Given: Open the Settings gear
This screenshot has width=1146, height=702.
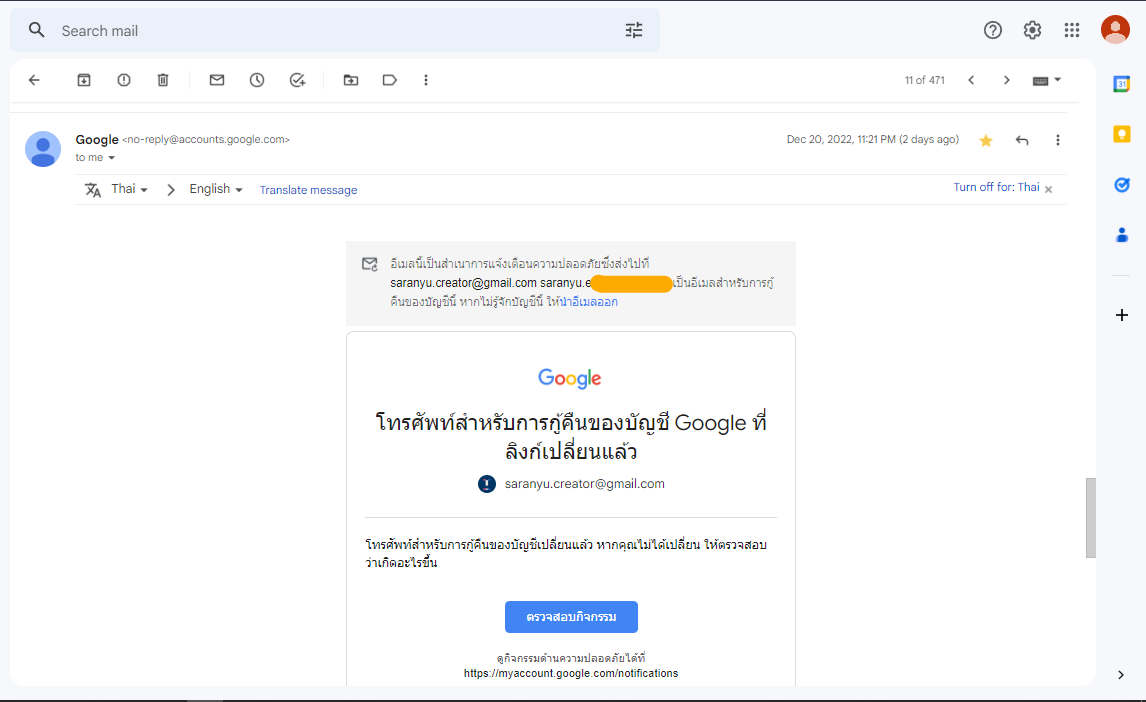Looking at the screenshot, I should [1032, 30].
